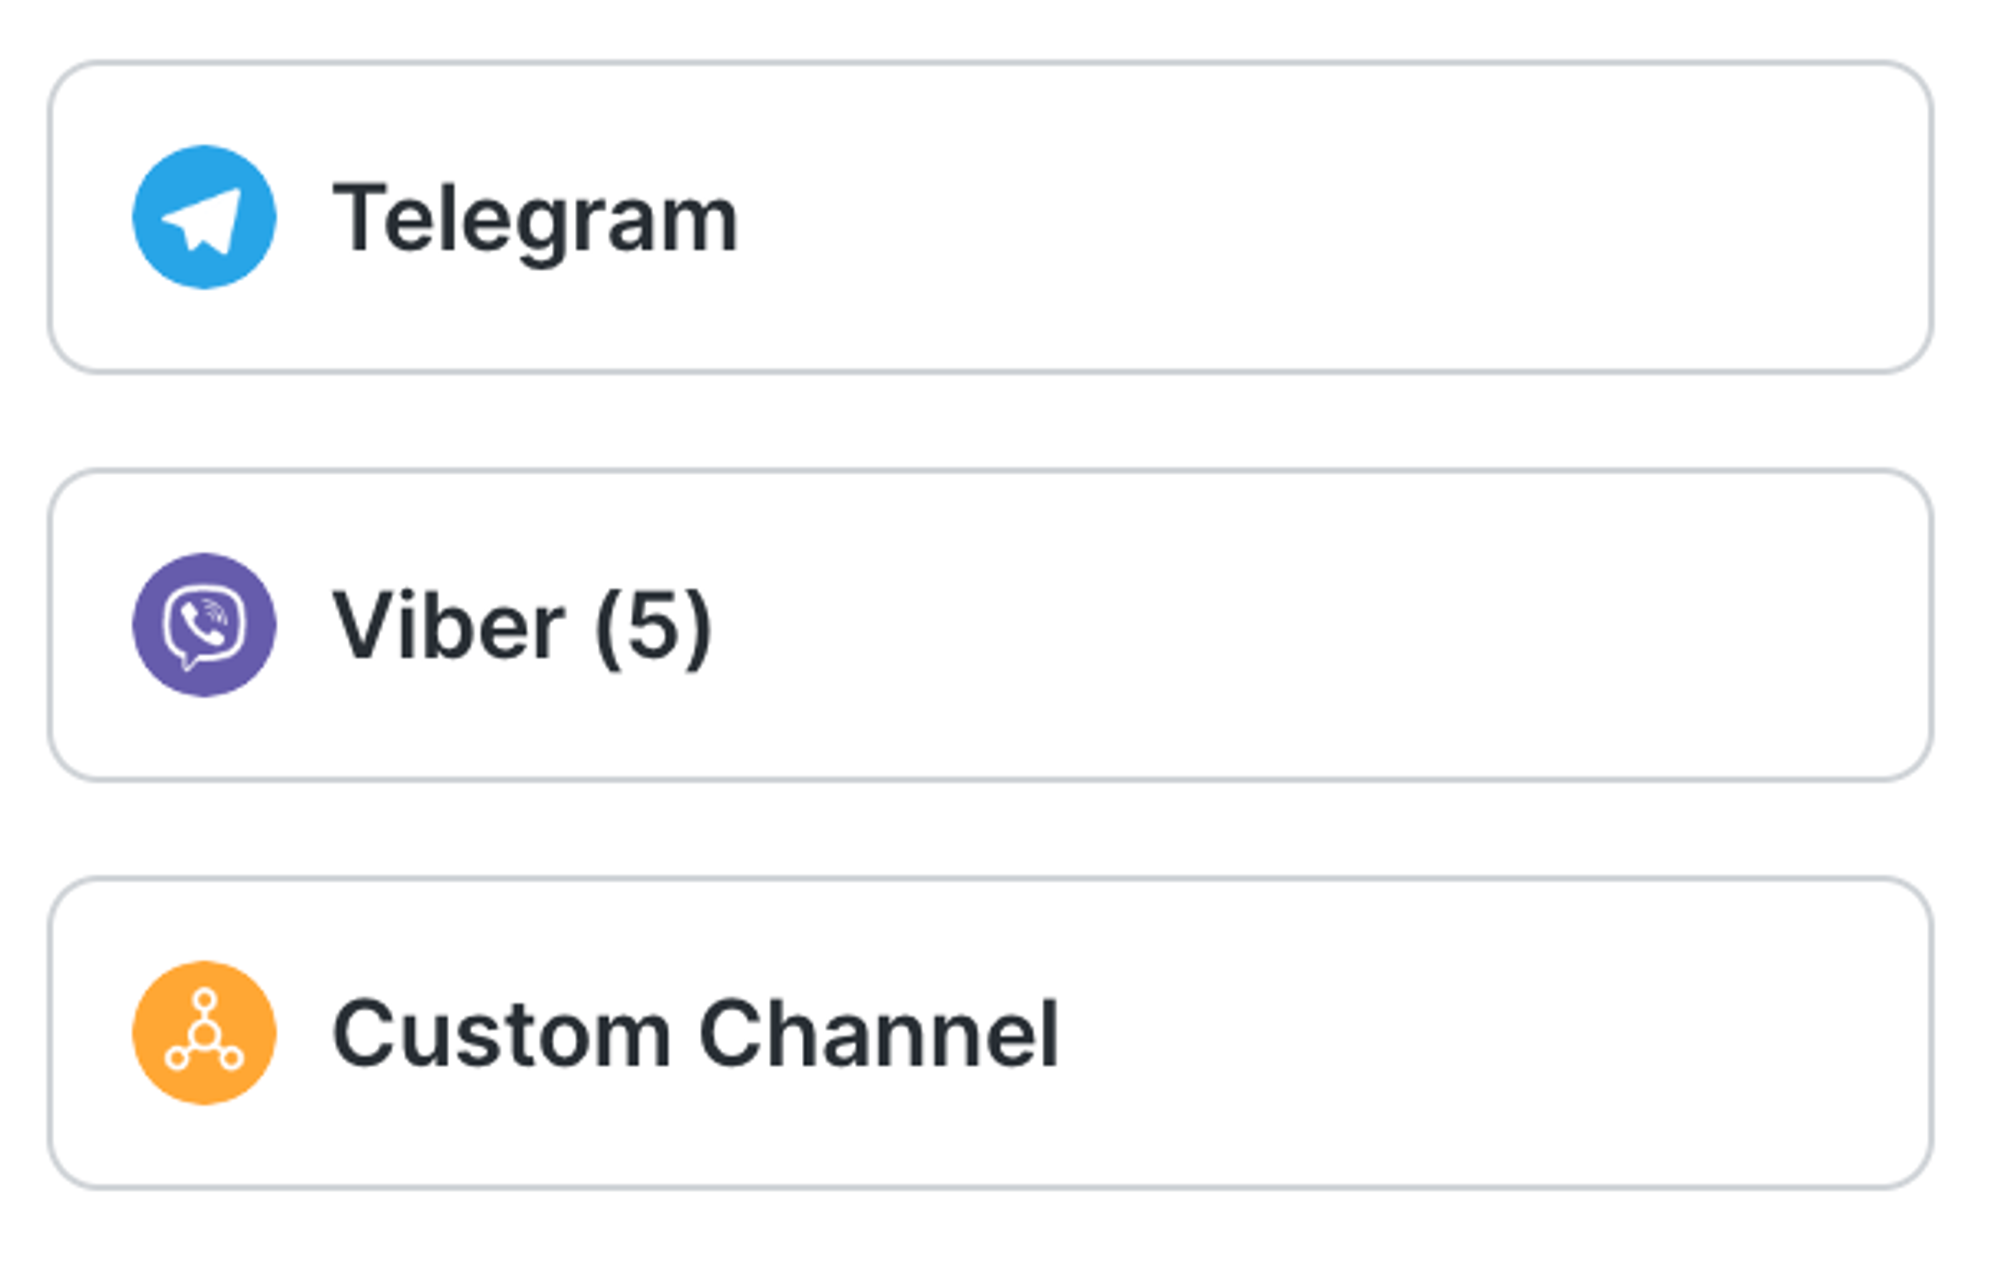2000x1268 pixels.
Task: Click the "Viber (5)" text label
Action: (x=522, y=627)
